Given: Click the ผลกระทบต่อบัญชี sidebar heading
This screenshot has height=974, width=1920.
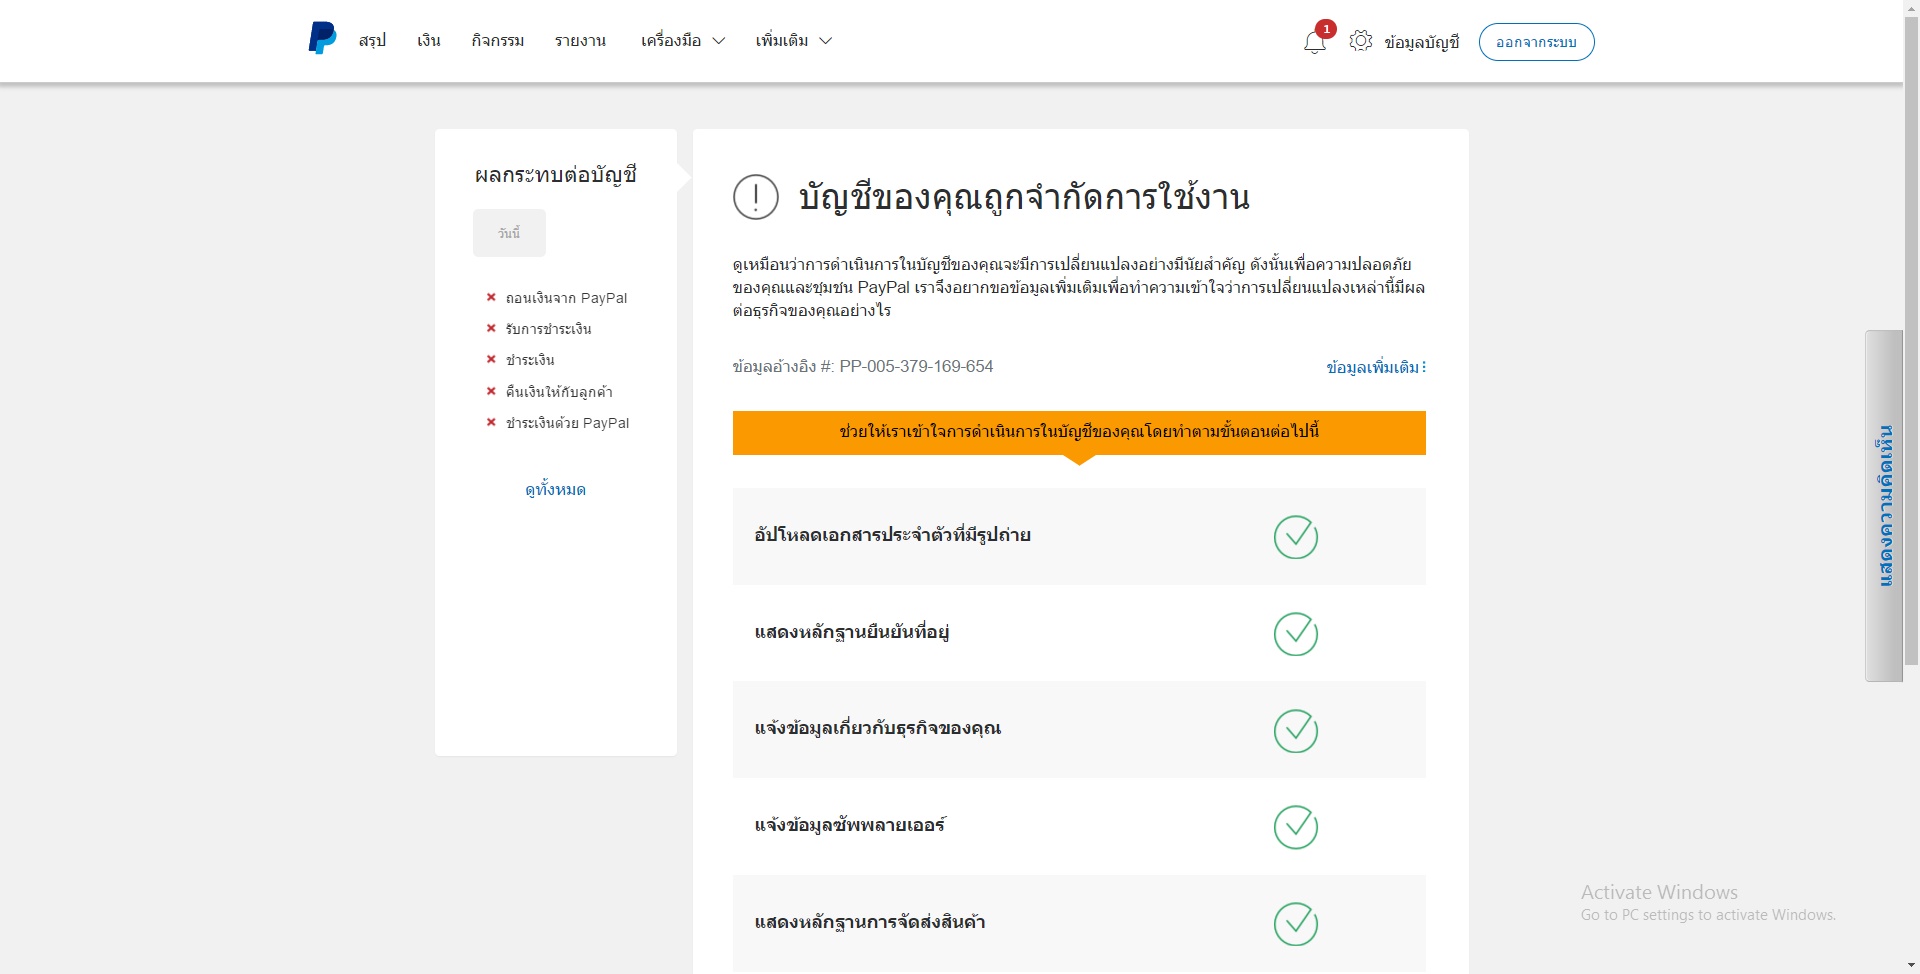Looking at the screenshot, I should point(556,175).
